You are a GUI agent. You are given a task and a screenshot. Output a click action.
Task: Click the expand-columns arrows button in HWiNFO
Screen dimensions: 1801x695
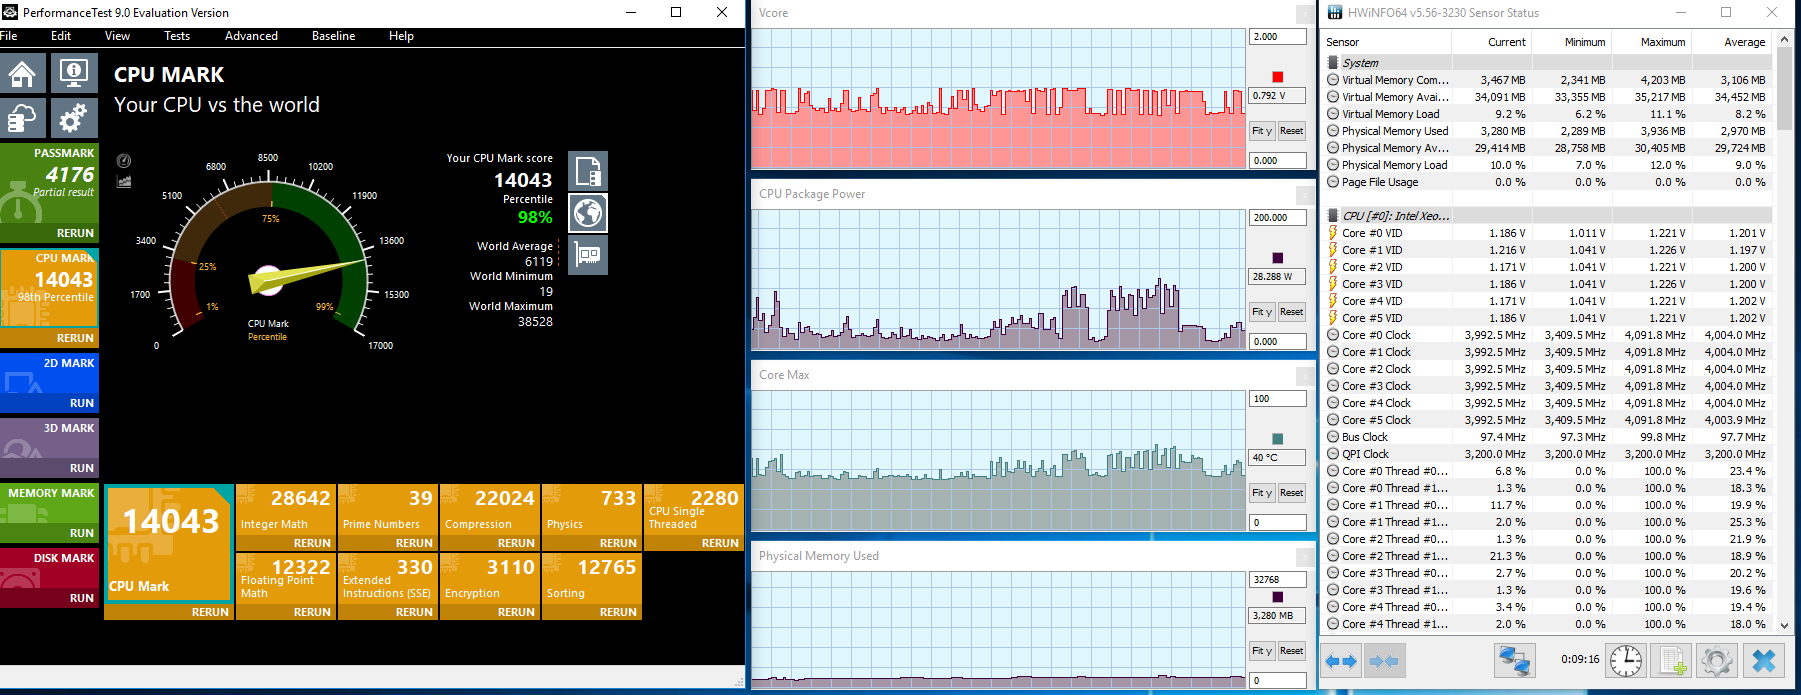pos(1341,660)
